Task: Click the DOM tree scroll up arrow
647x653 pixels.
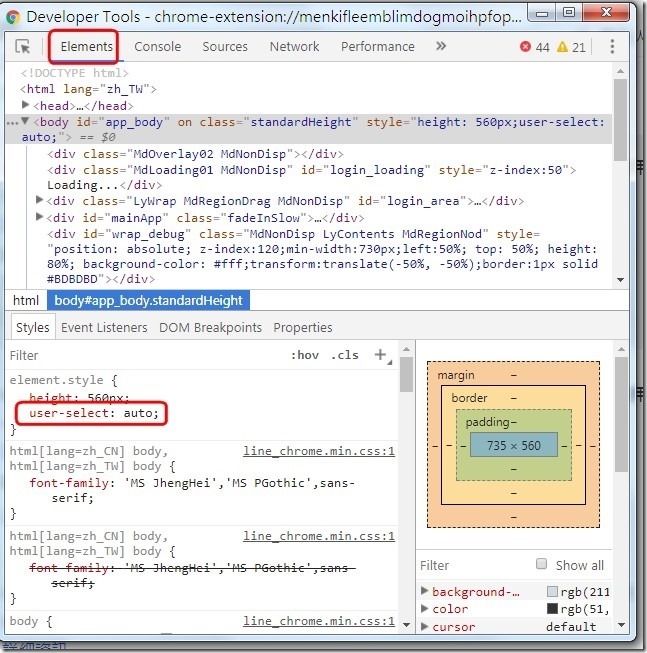Action: 620,71
